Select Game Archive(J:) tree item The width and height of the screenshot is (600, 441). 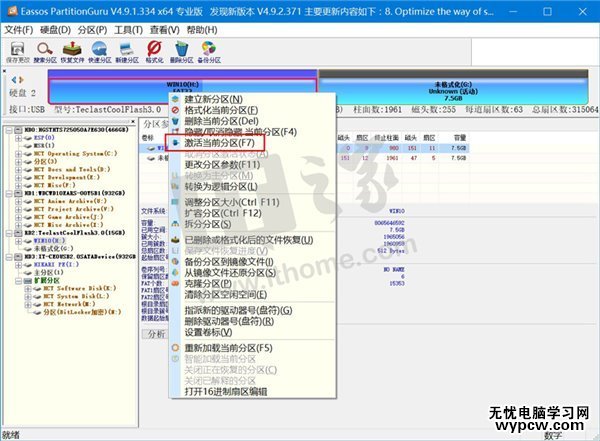68,217
